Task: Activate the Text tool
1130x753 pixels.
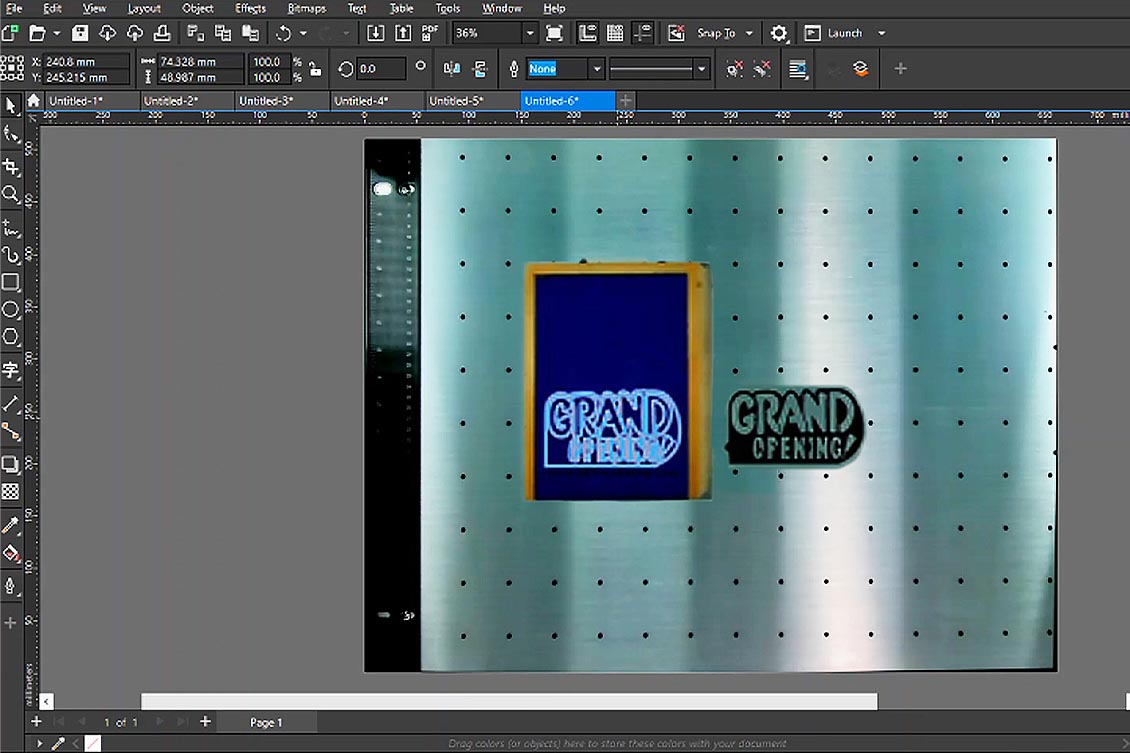Action: coord(11,371)
